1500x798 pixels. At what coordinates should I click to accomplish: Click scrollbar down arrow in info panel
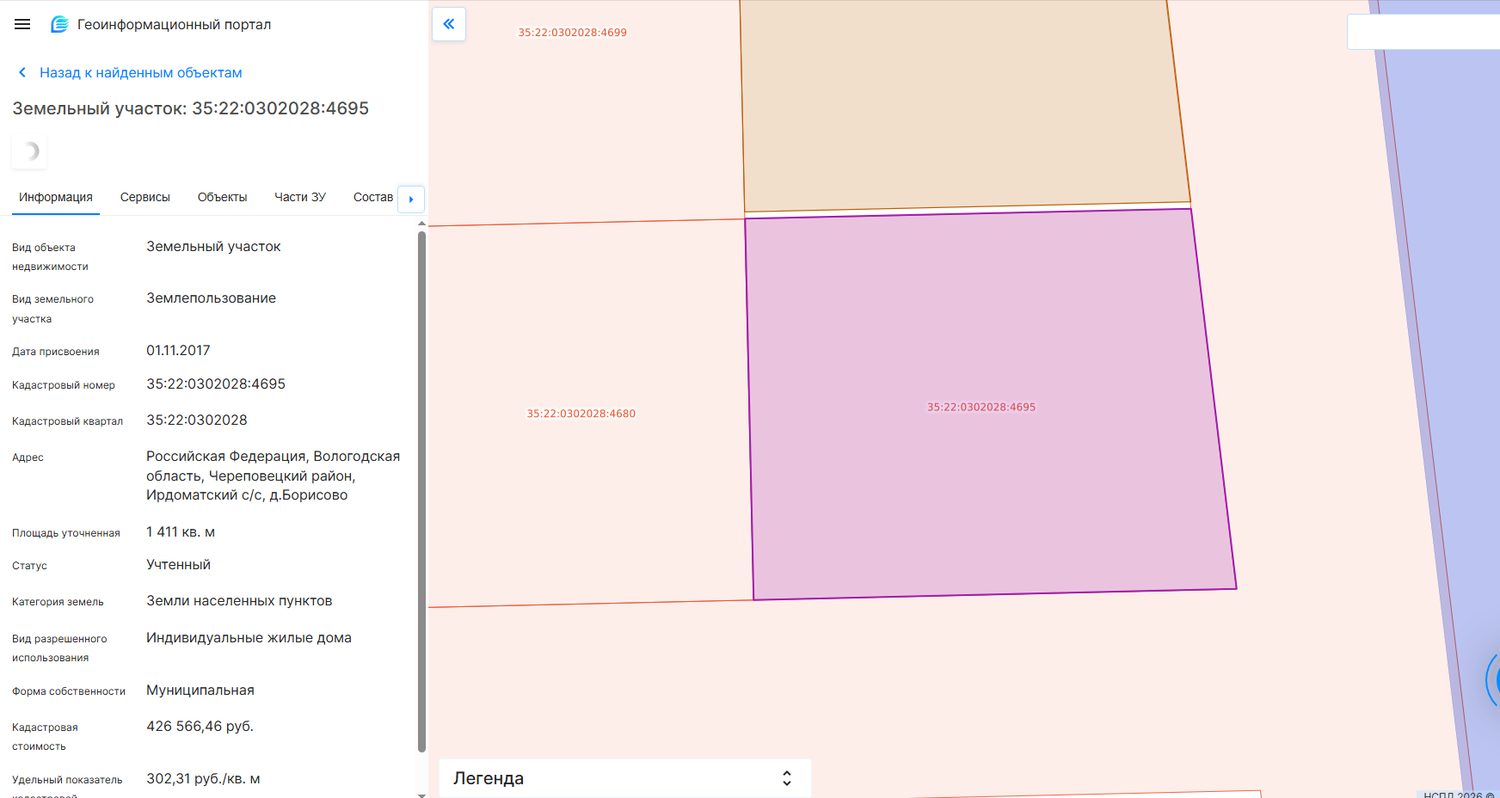coord(421,794)
